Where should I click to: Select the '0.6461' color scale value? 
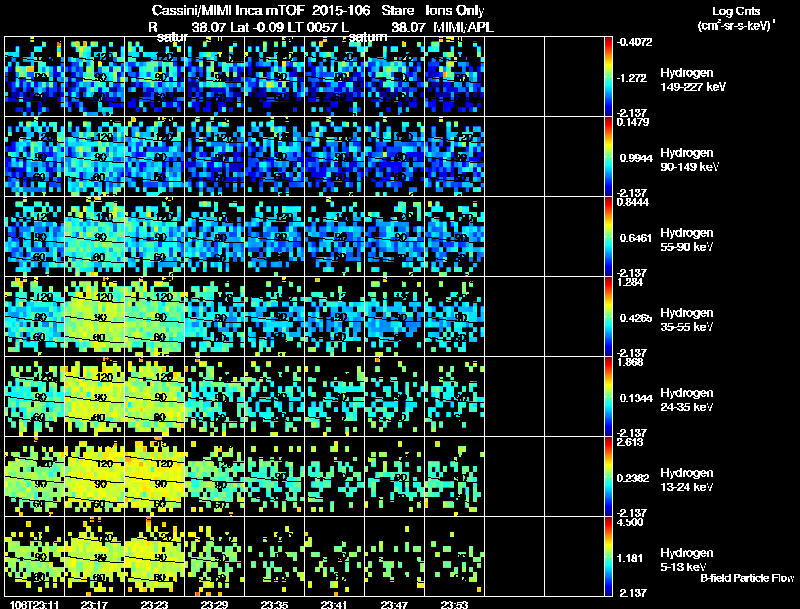(636, 238)
